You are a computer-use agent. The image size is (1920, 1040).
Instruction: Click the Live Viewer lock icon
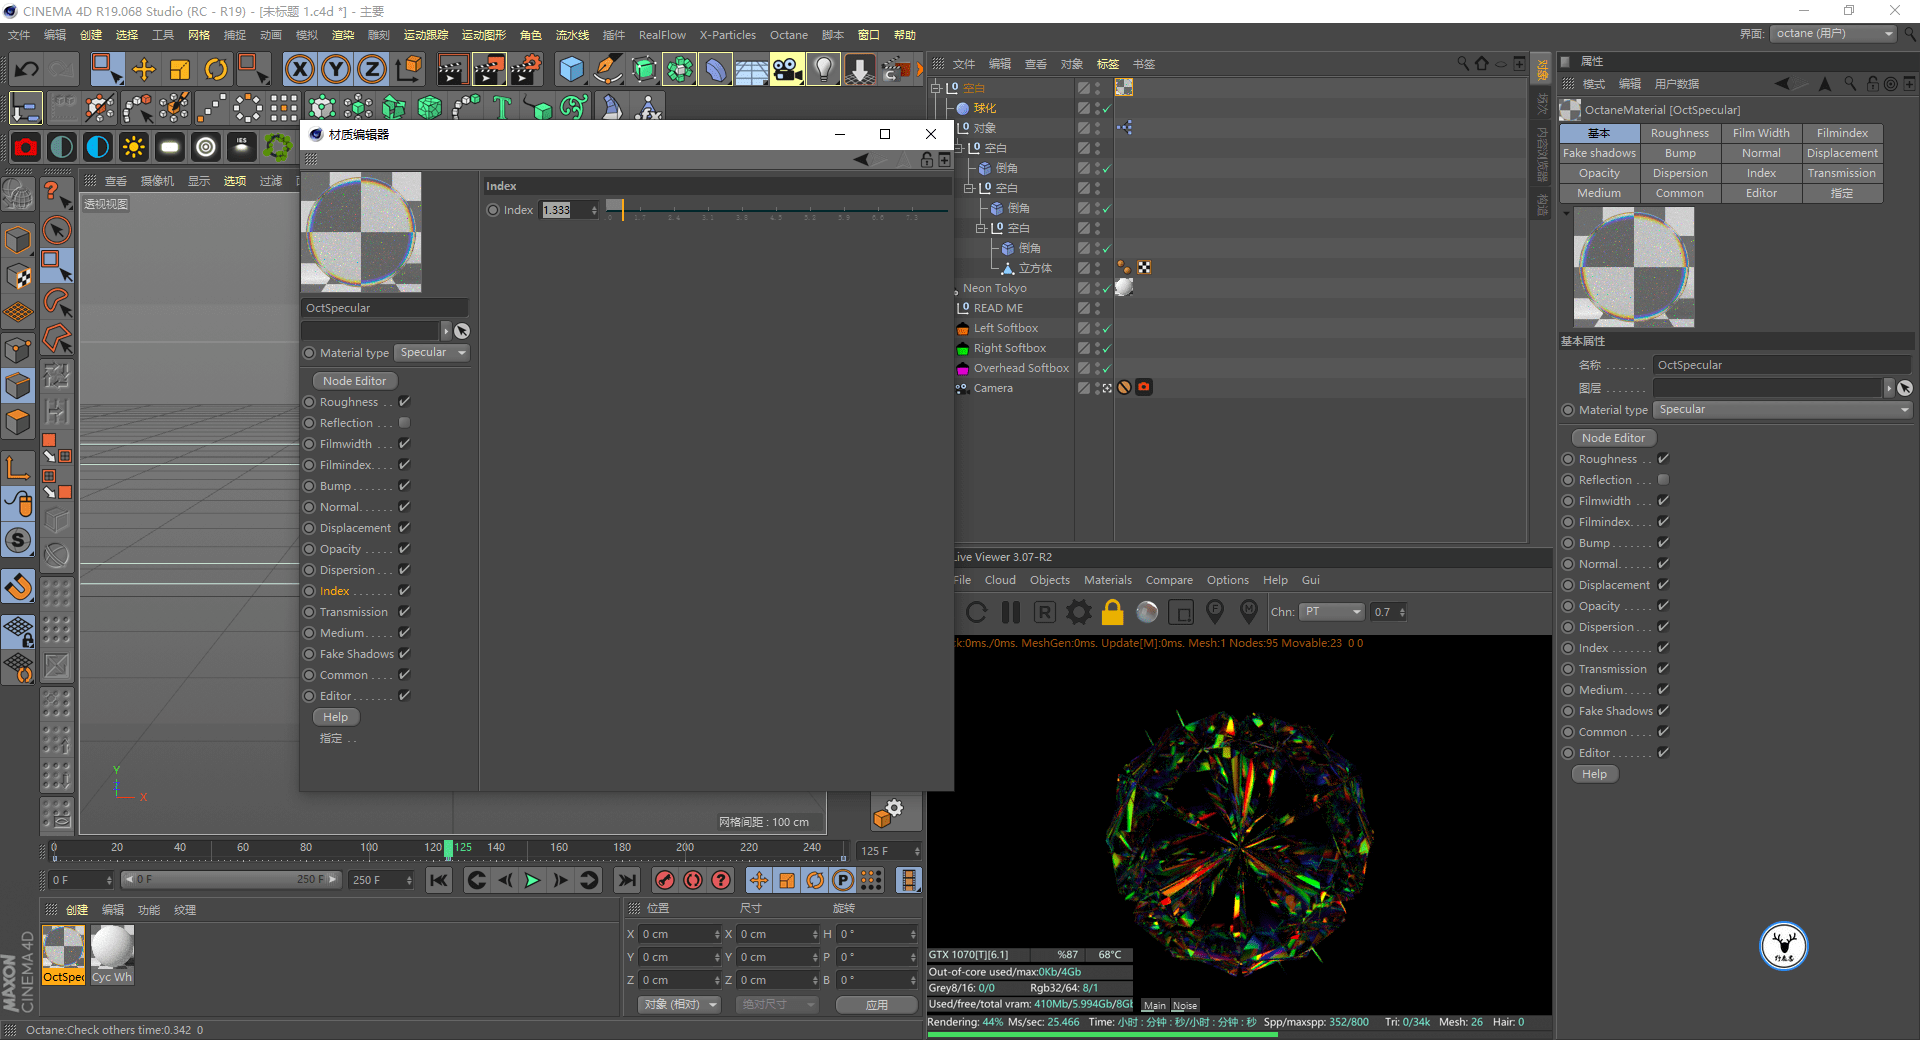1112,612
